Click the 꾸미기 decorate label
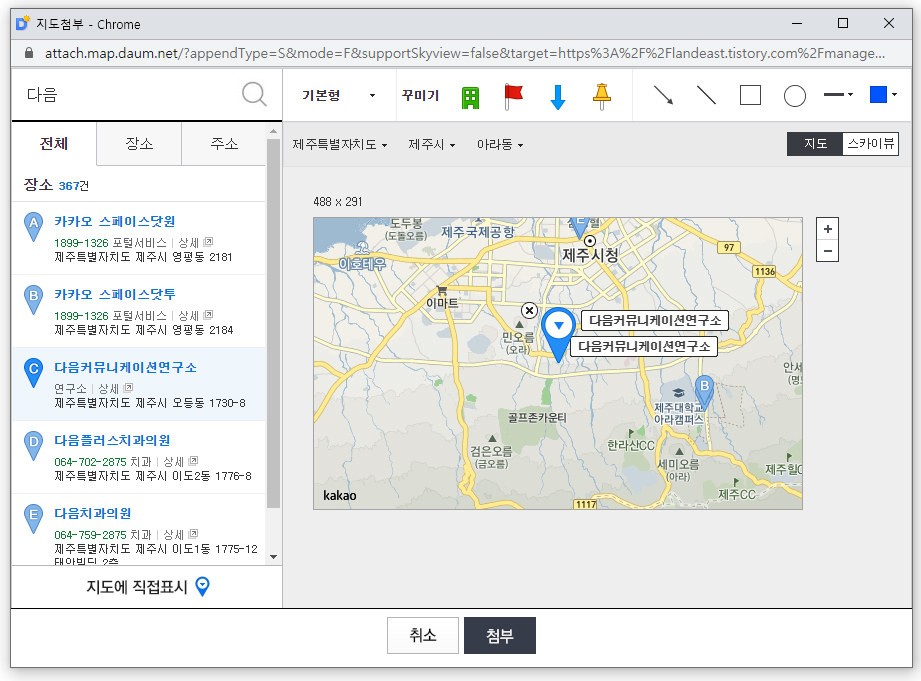This screenshot has width=921, height=681. tap(420, 95)
